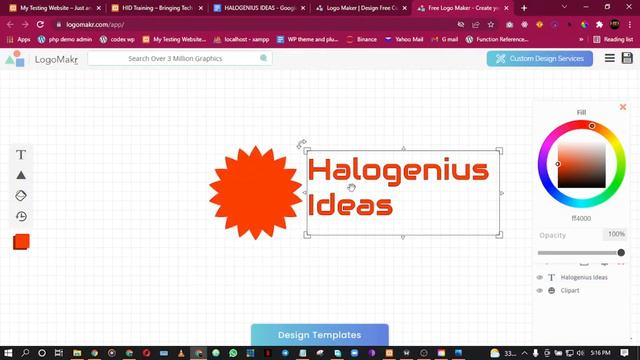Open the notification center
The width and height of the screenshot is (640, 360).
[x=624, y=353]
